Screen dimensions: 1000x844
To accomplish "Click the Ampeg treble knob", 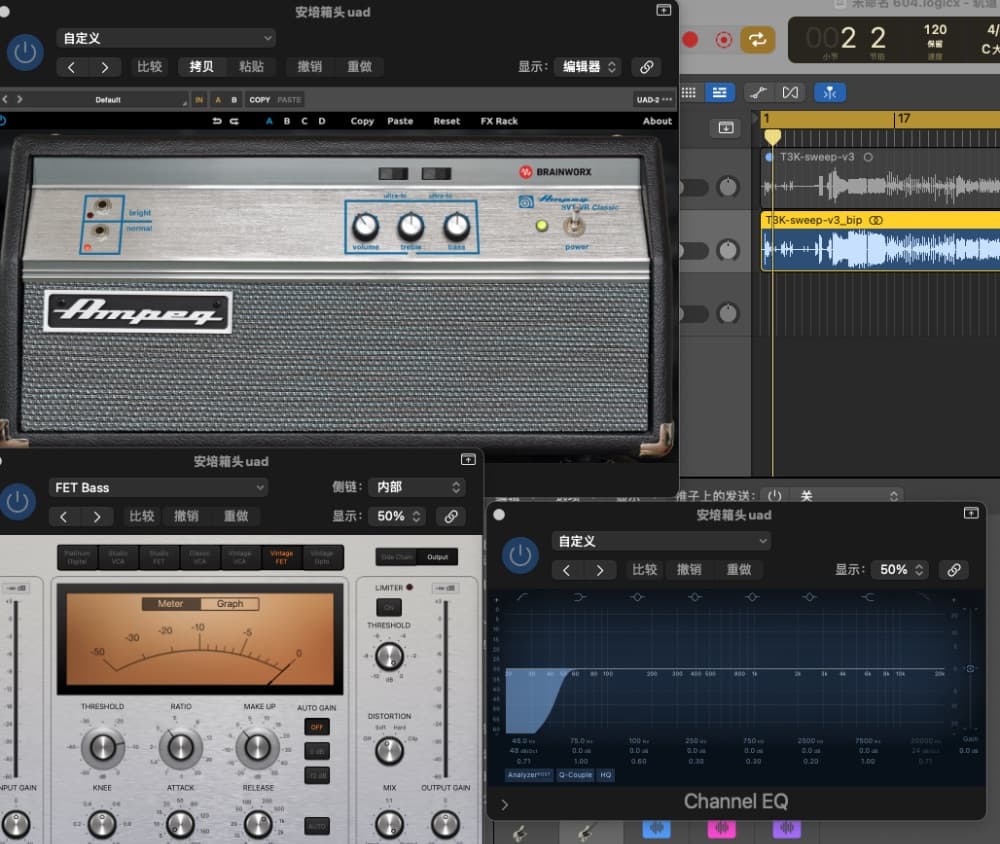I will coord(411,226).
